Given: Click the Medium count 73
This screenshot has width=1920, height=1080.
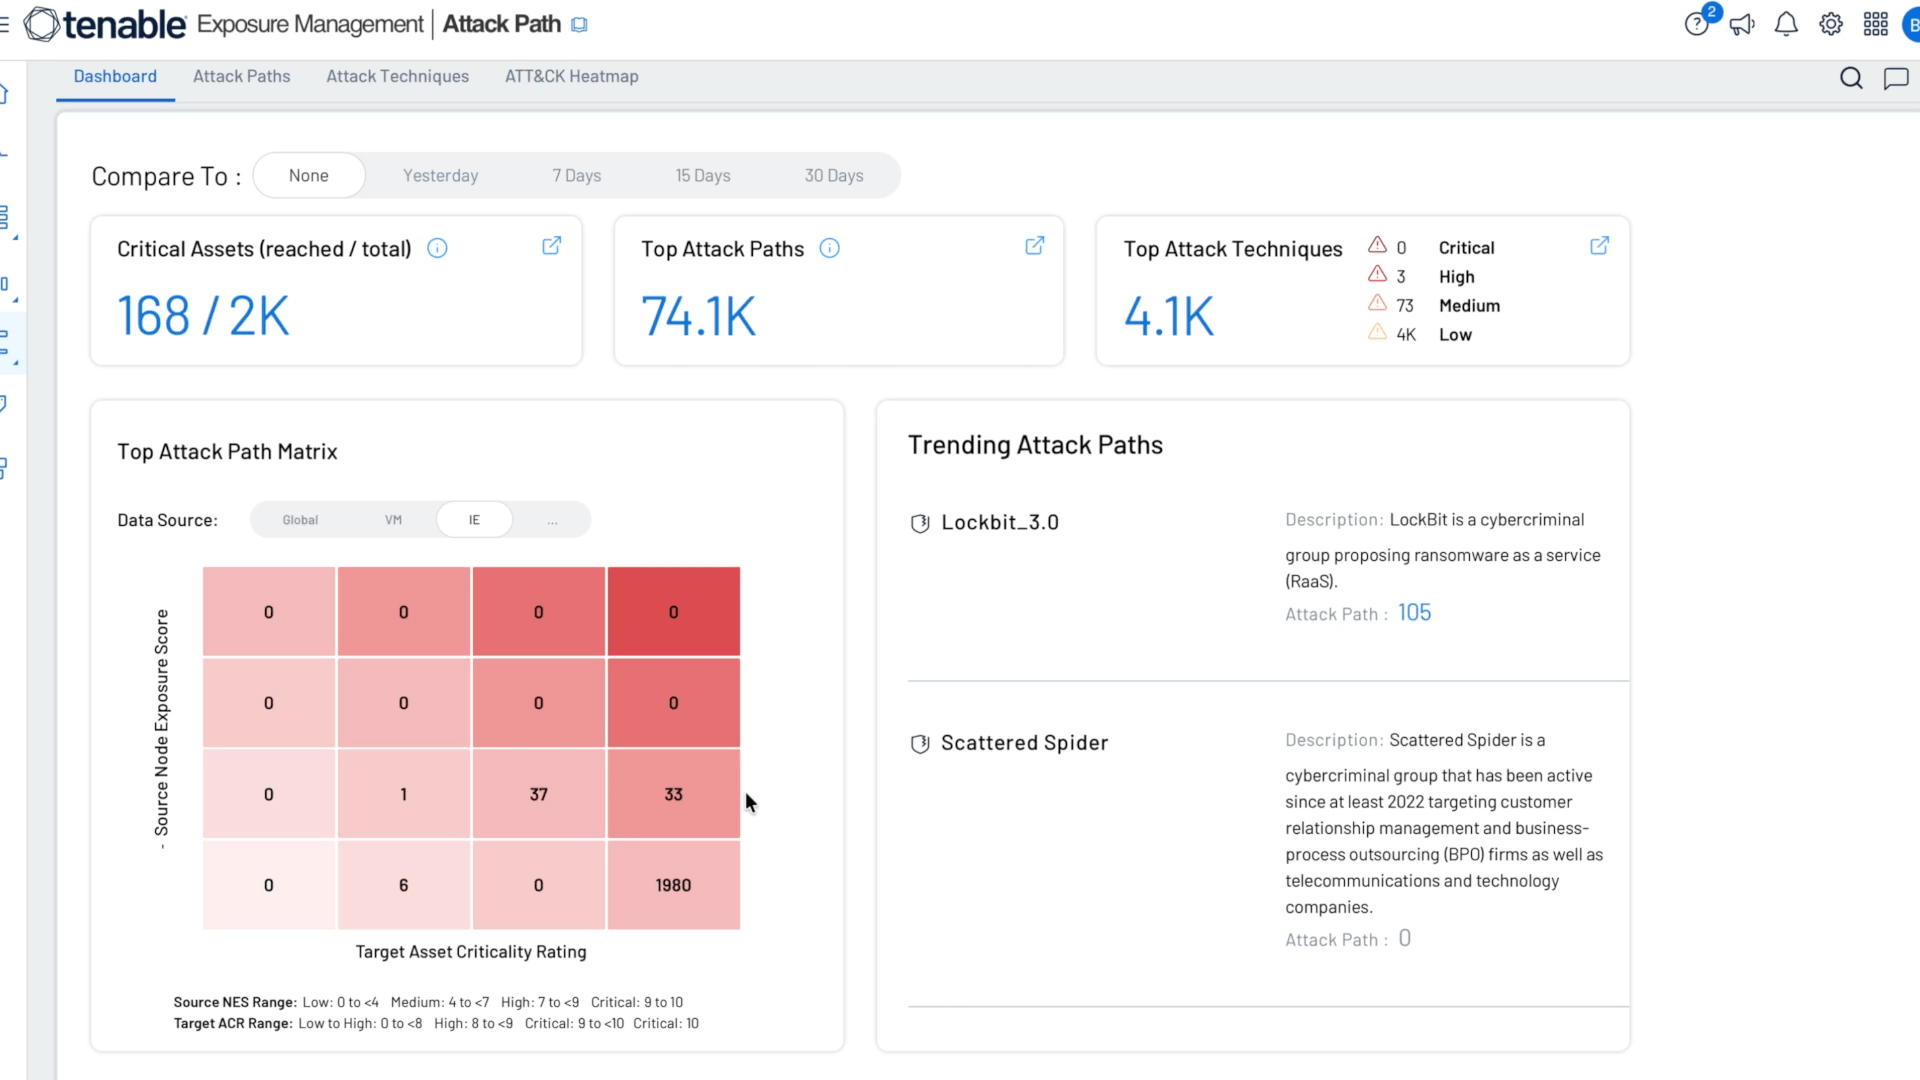Looking at the screenshot, I should point(1405,306).
